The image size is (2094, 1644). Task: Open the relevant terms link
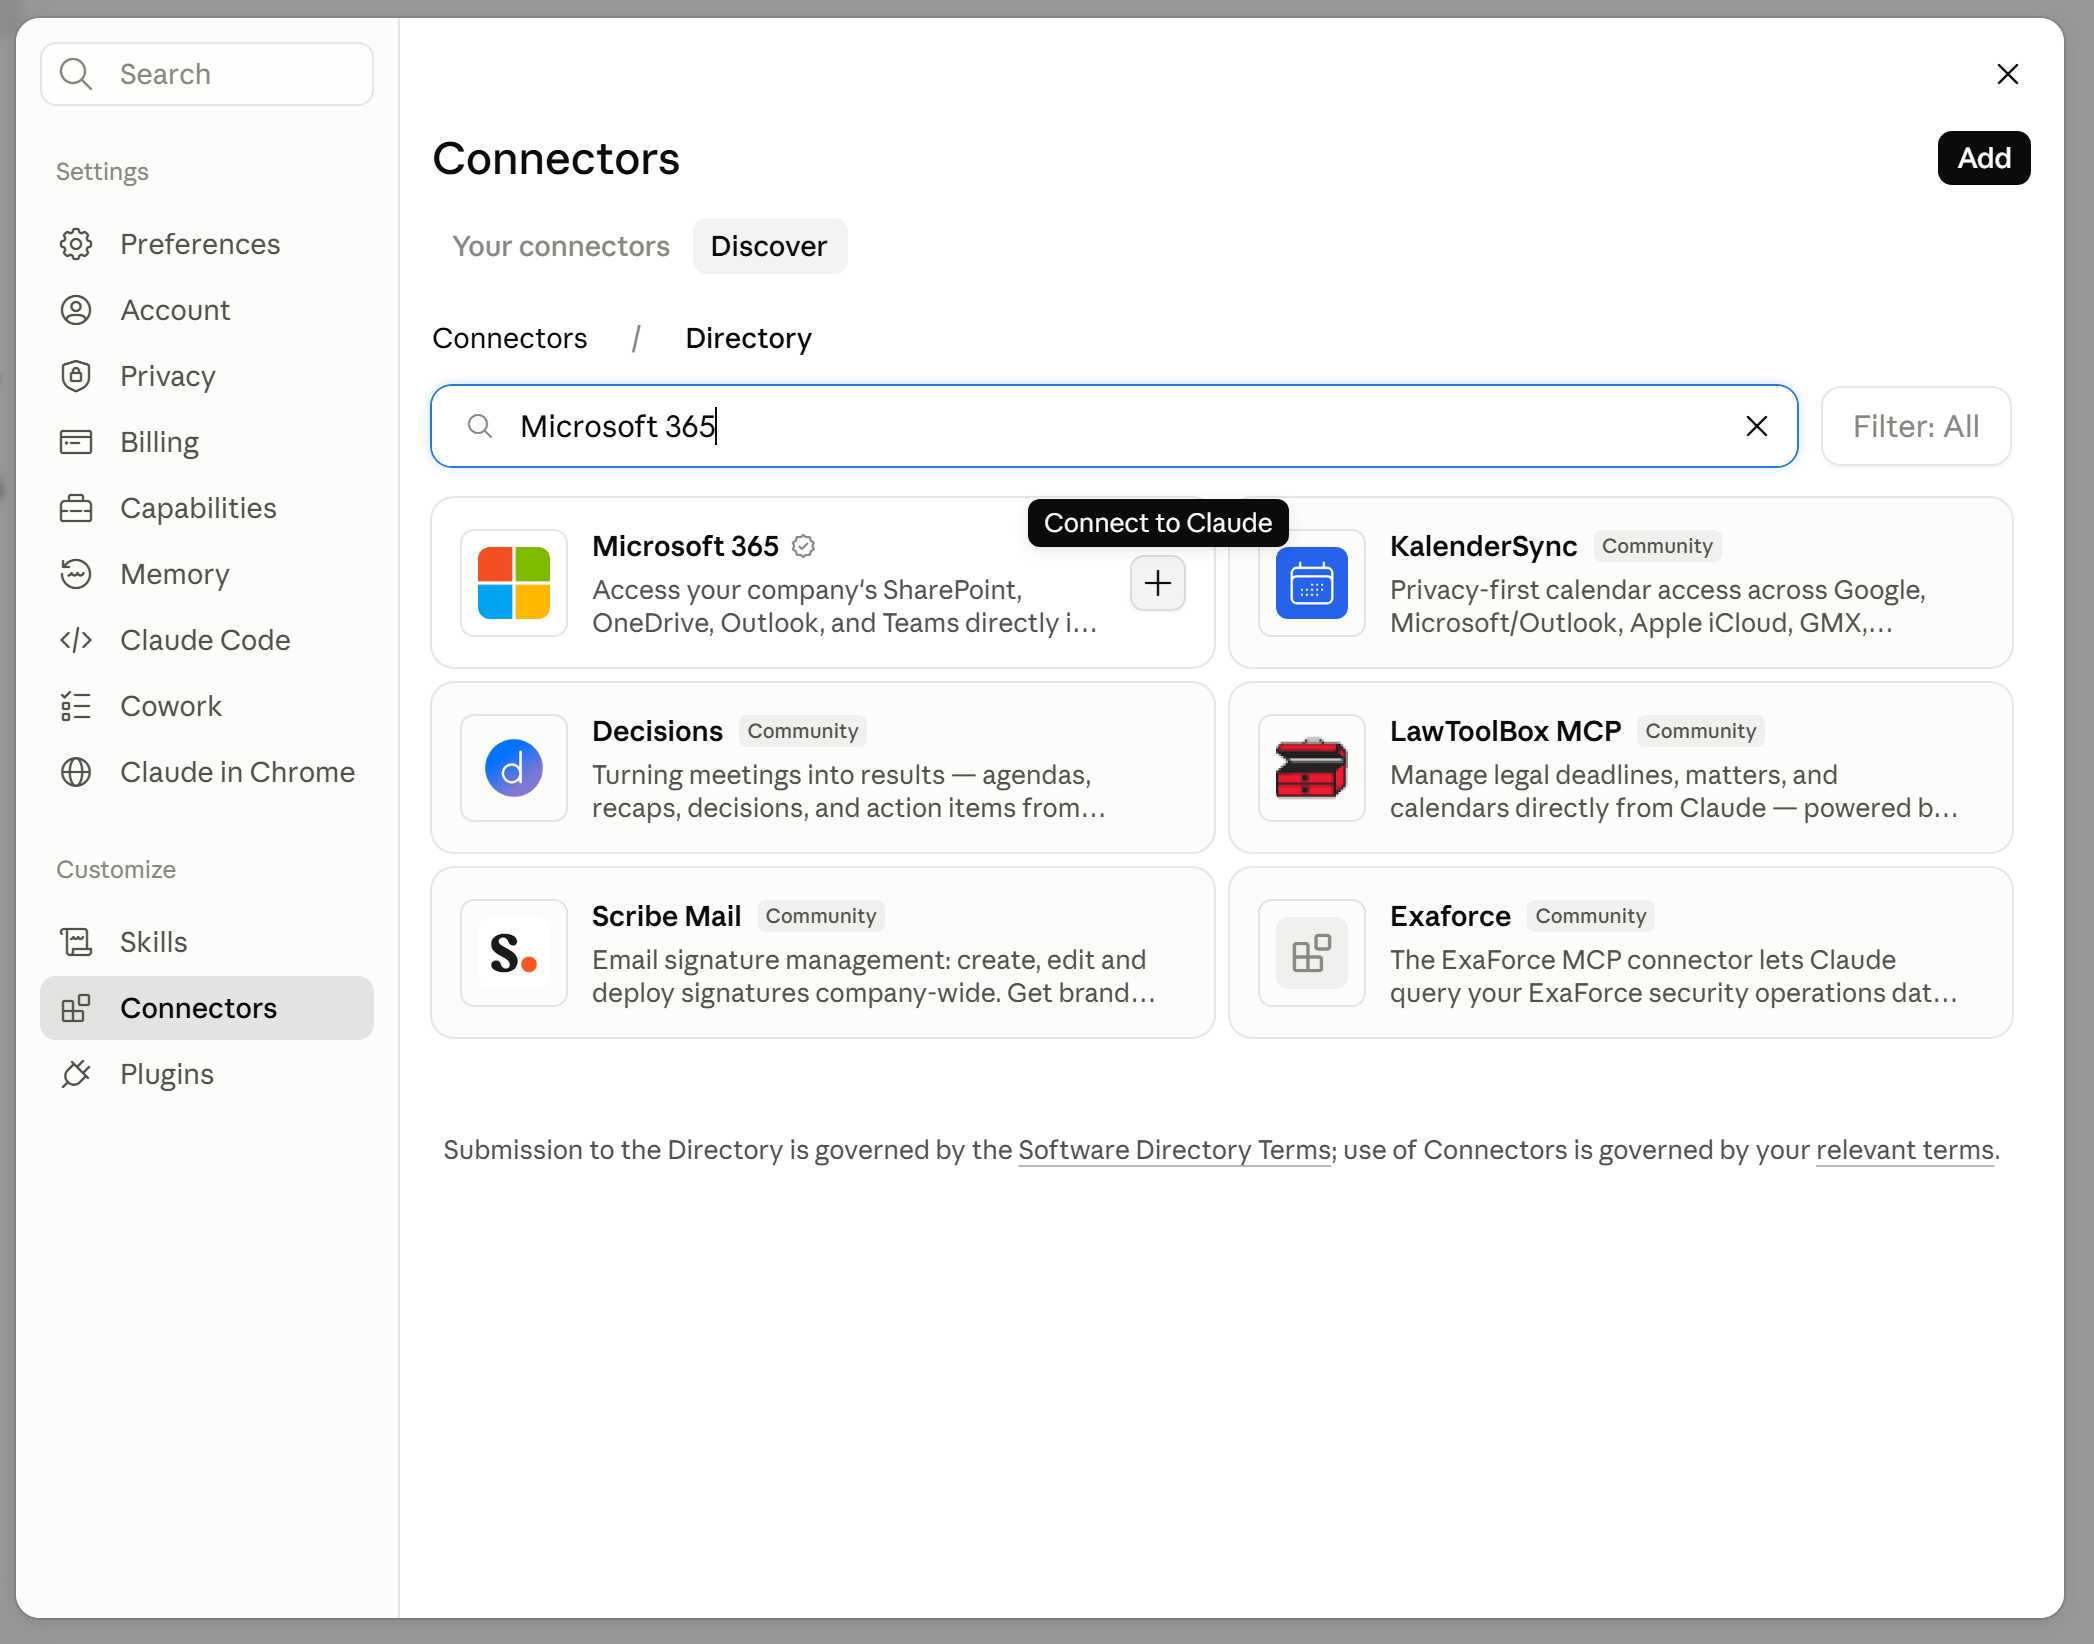1905,1150
